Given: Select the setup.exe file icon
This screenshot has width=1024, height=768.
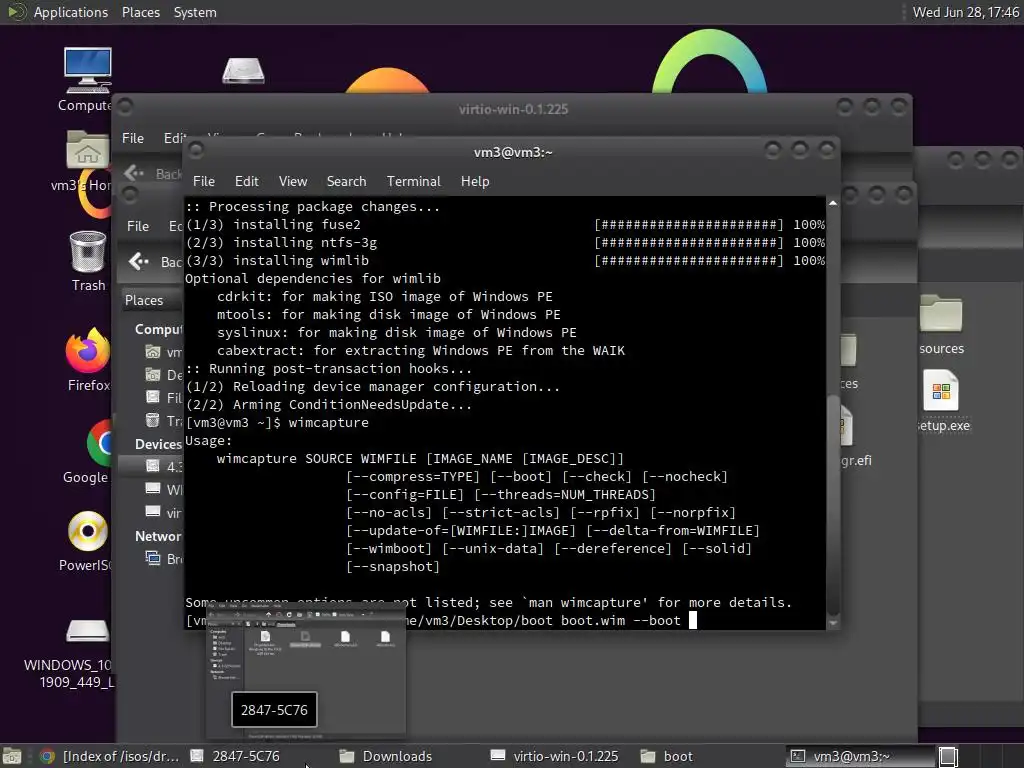Looking at the screenshot, I should point(942,400).
